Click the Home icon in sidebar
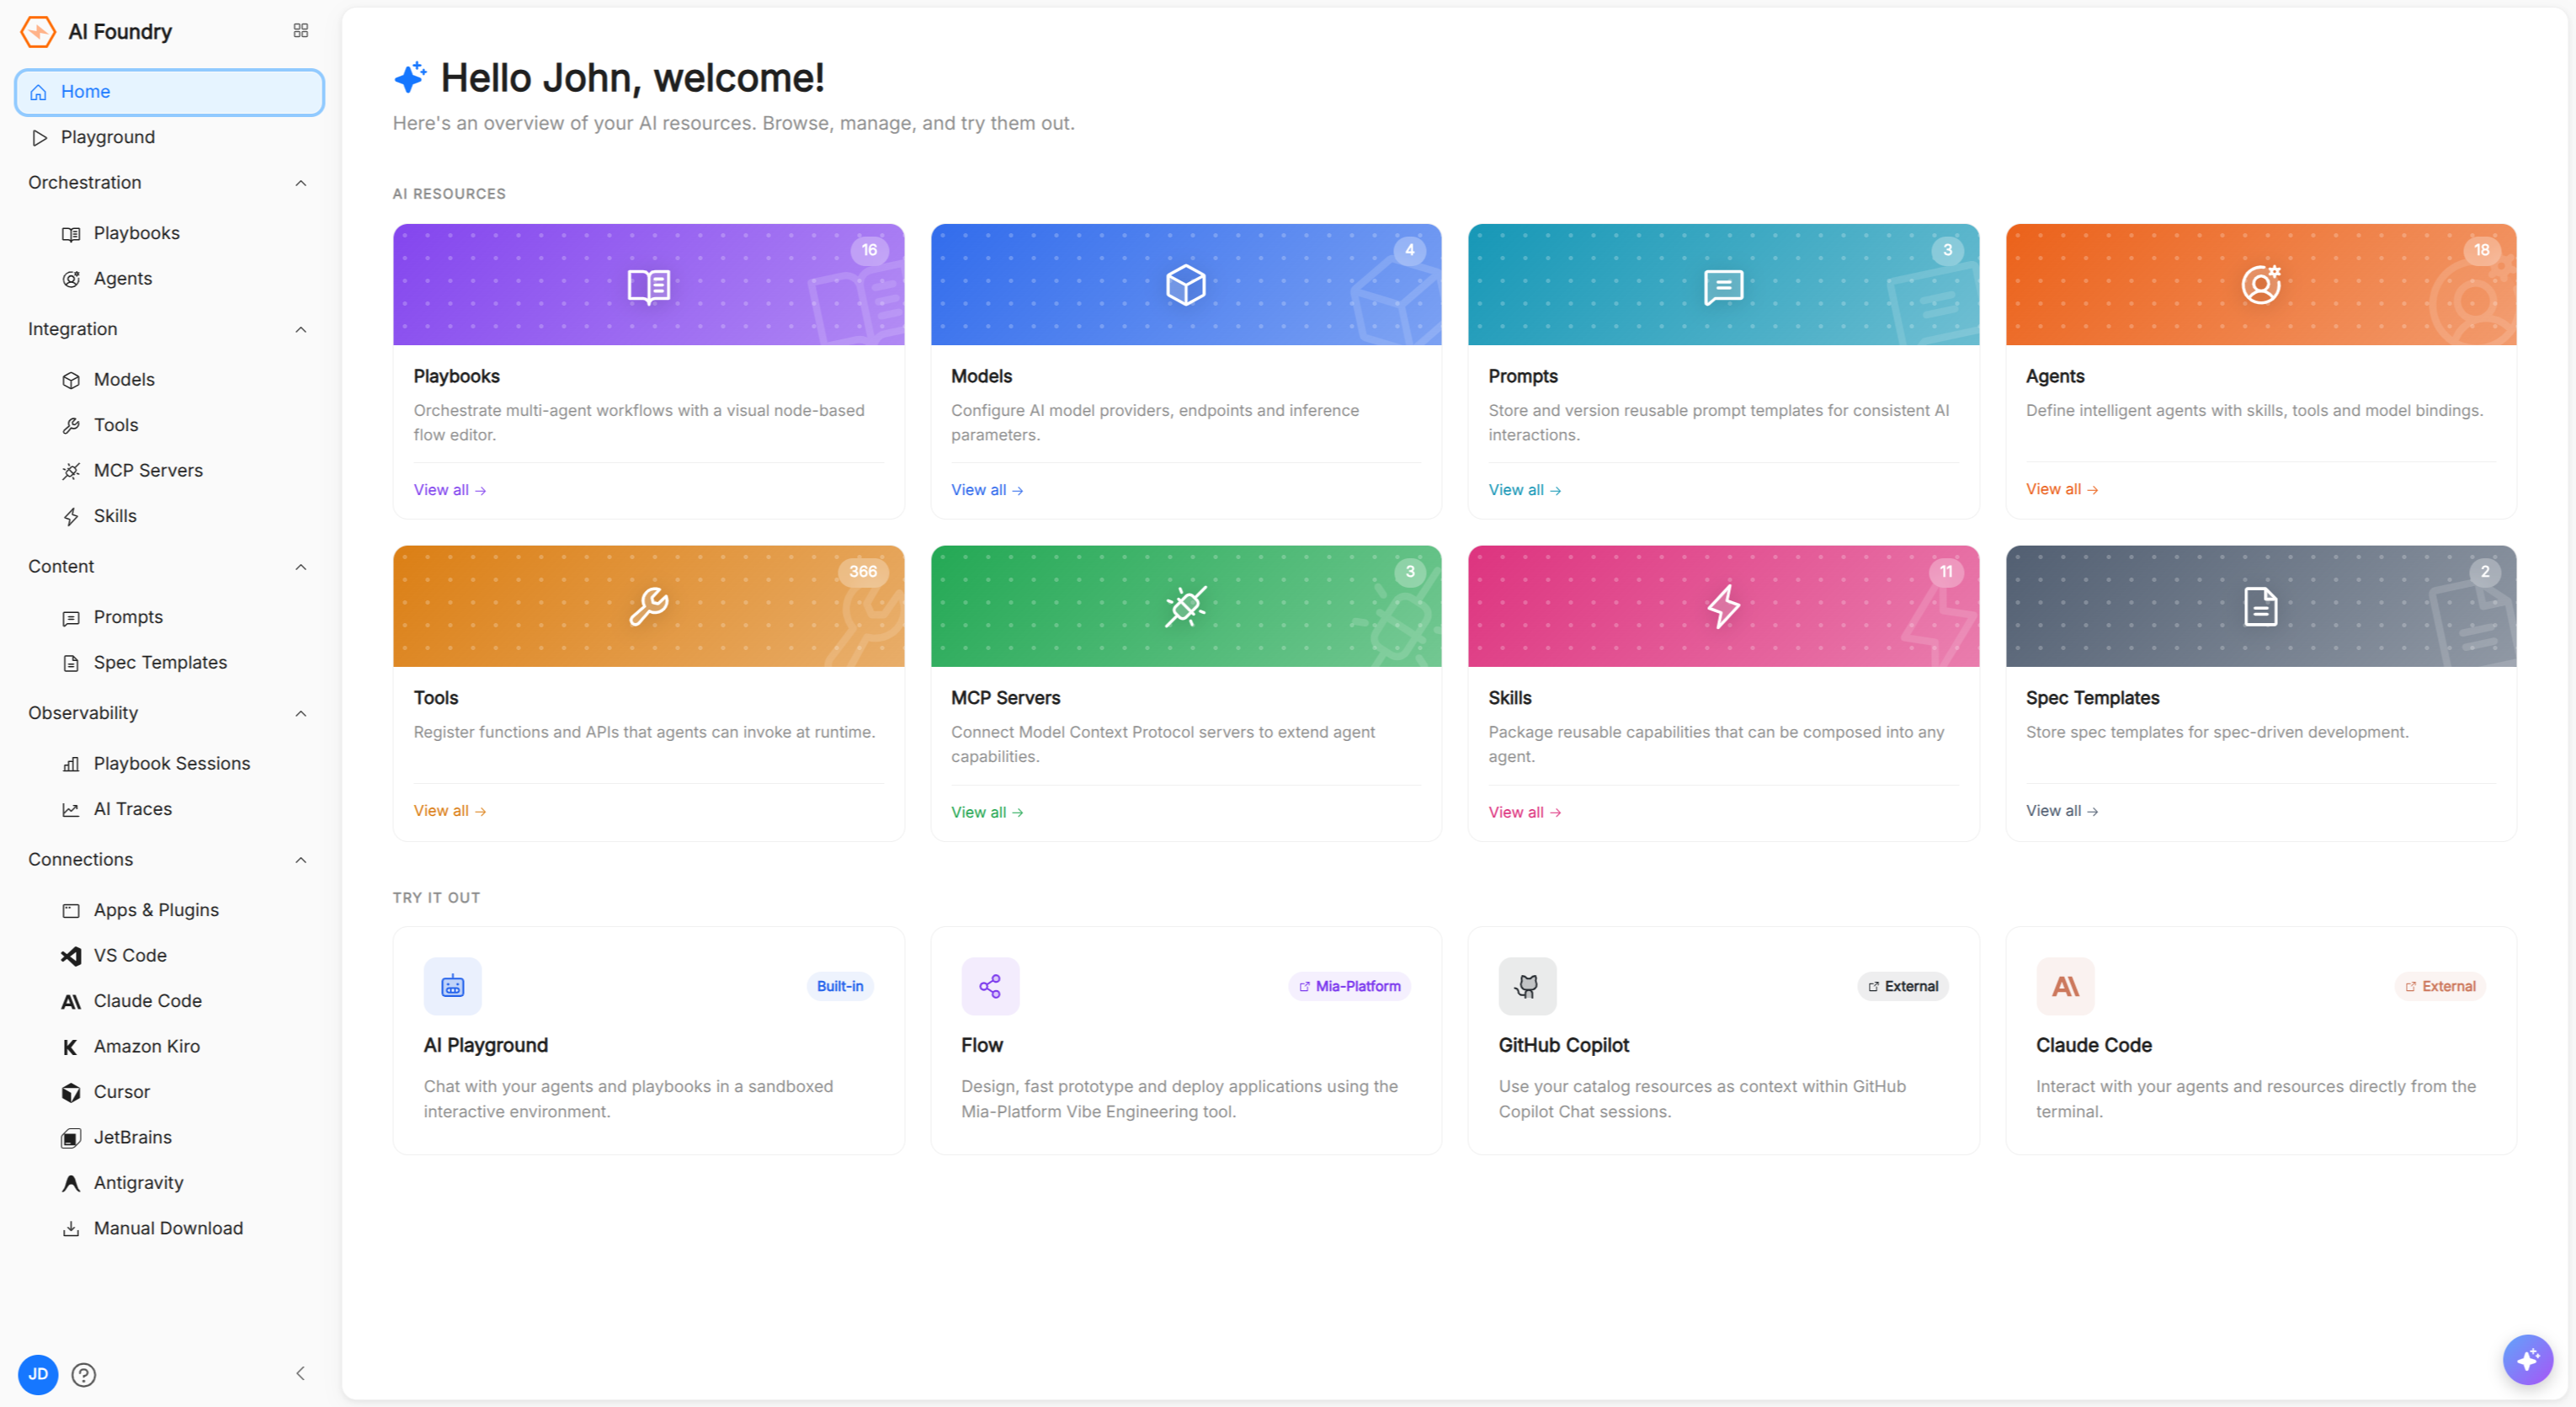Screen dimensions: 2576x1407 pyautogui.click(x=39, y=92)
